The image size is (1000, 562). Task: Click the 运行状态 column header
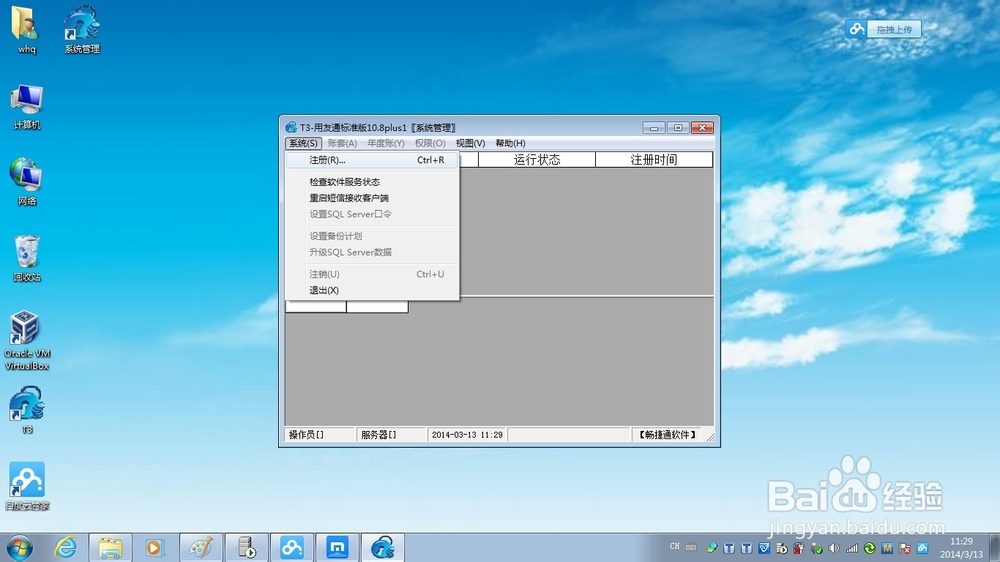click(536, 159)
